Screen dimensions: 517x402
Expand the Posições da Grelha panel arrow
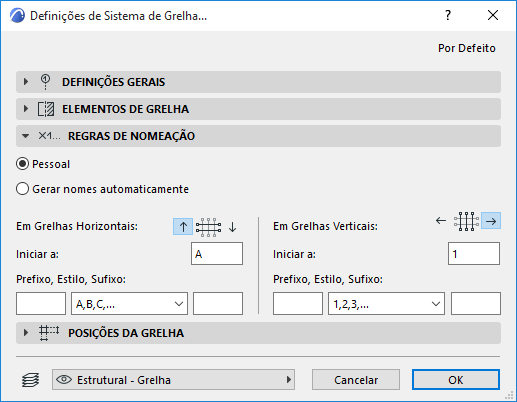click(x=25, y=333)
